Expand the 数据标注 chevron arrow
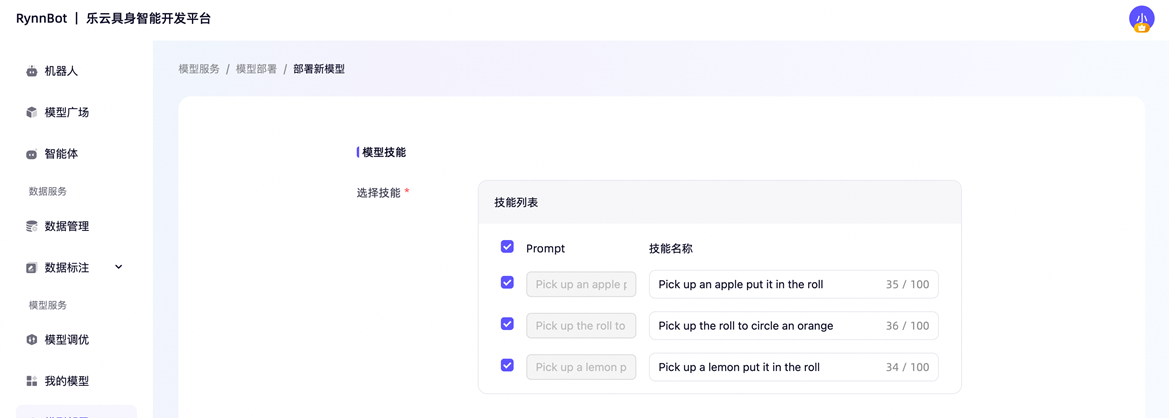Image resolution: width=1169 pixels, height=418 pixels. click(118, 267)
